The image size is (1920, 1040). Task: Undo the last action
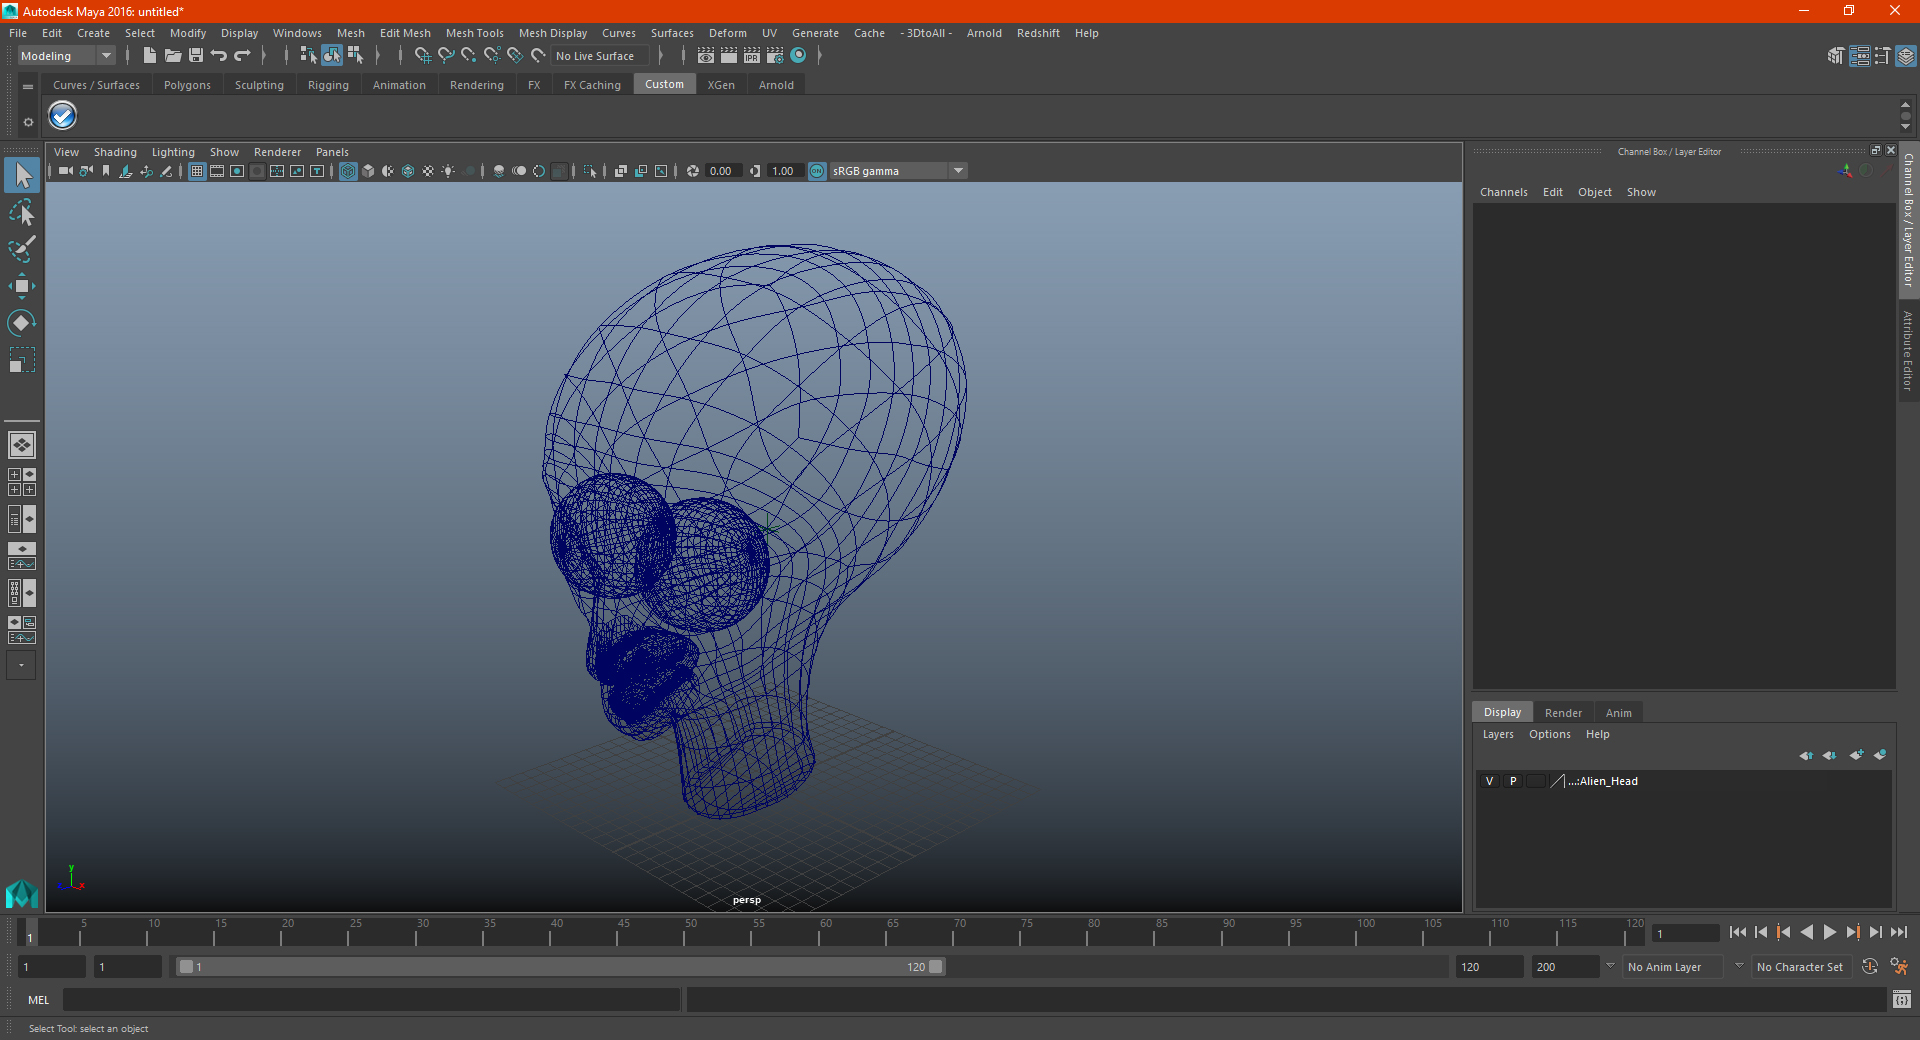pos(219,56)
